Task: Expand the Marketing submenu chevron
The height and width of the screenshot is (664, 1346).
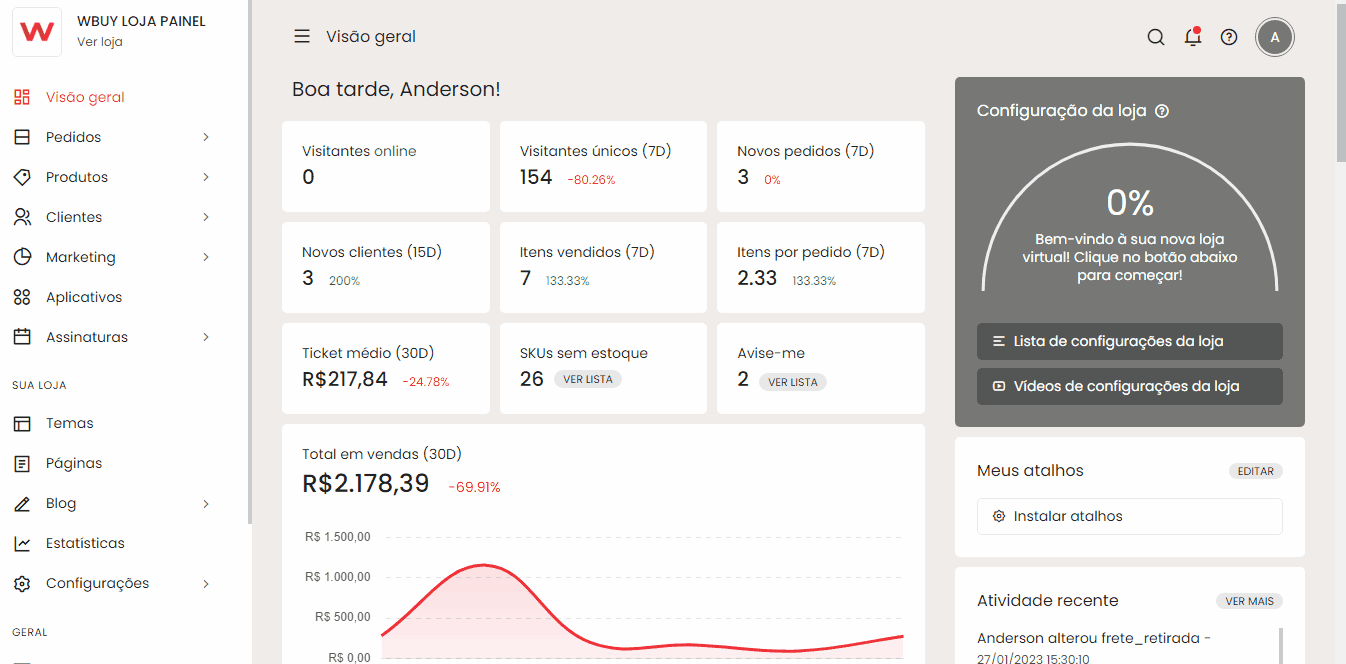Action: pyautogui.click(x=206, y=257)
